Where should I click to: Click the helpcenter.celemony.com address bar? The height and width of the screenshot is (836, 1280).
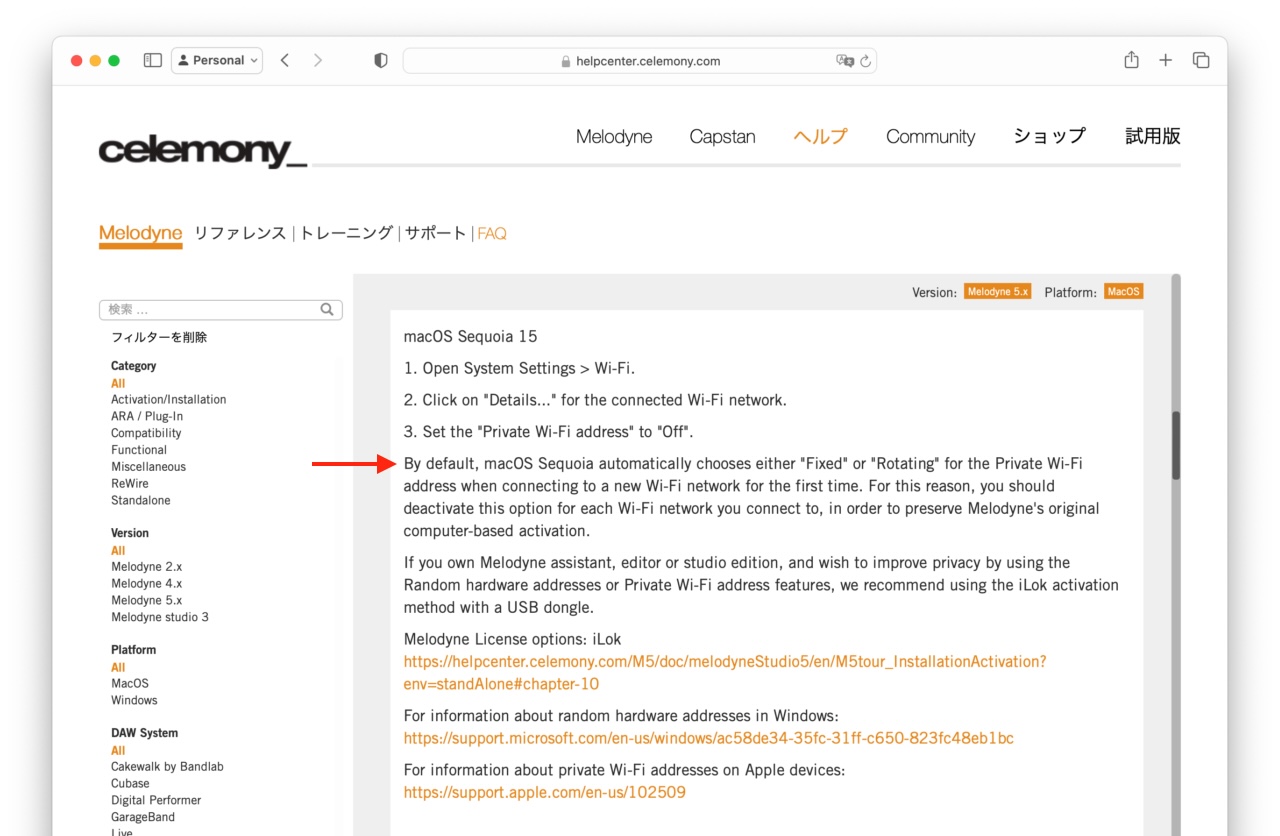[640, 61]
